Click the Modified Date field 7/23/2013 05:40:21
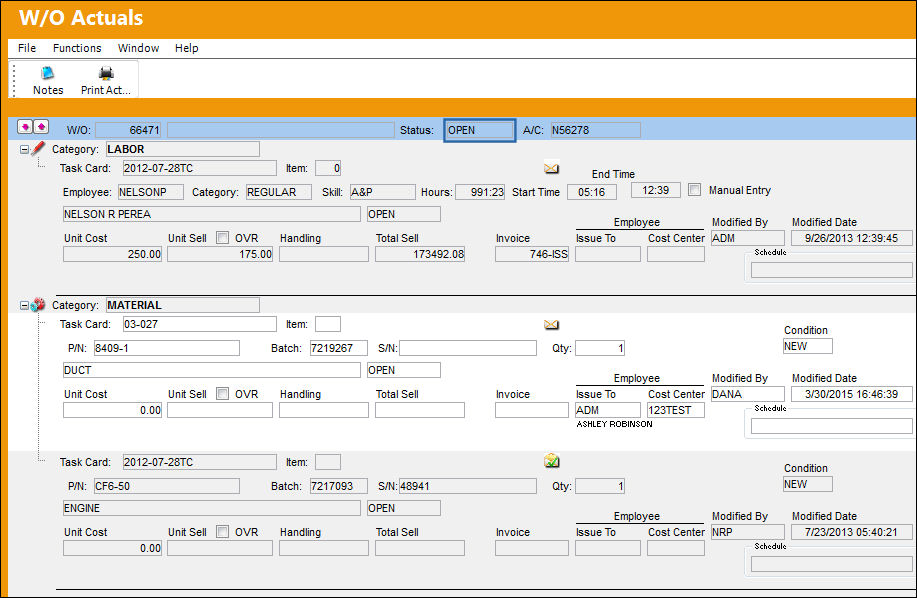The image size is (917, 598). point(852,532)
